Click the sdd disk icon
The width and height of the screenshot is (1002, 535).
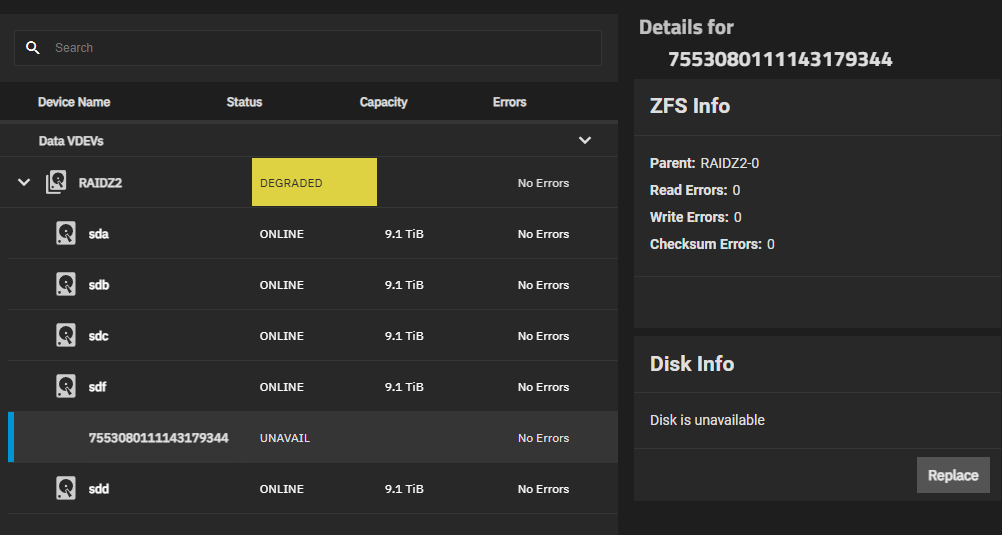65,488
